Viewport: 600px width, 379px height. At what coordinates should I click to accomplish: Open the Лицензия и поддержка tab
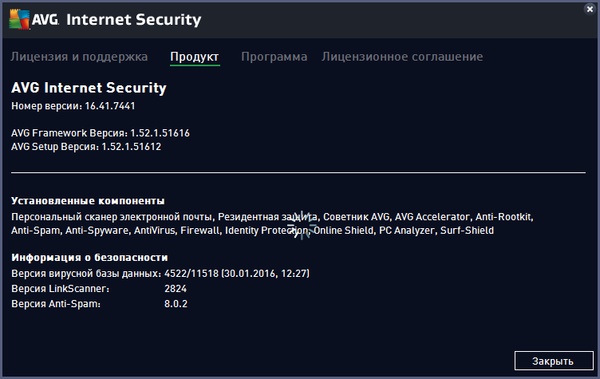79,57
